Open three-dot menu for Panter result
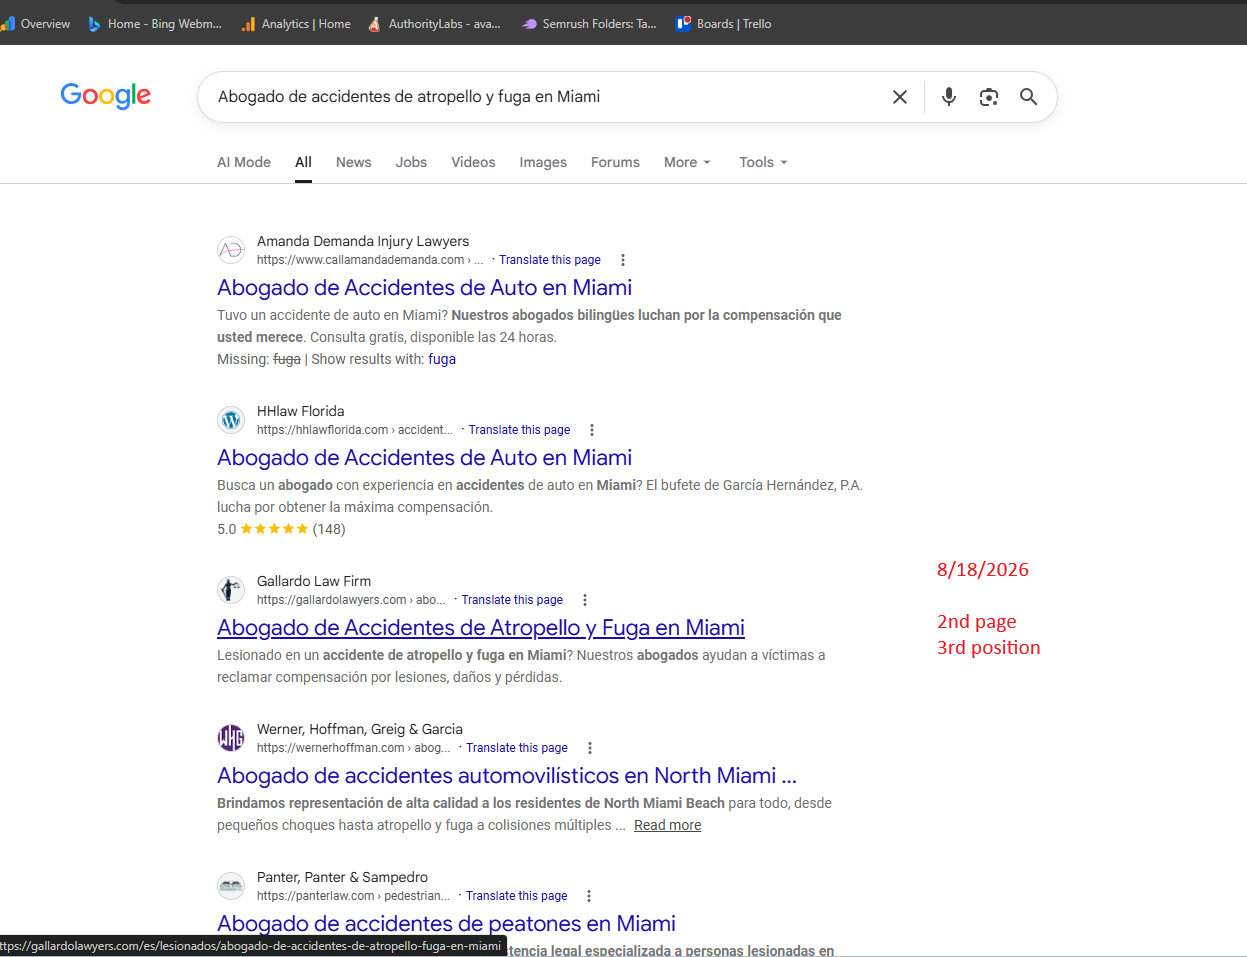 coord(589,896)
